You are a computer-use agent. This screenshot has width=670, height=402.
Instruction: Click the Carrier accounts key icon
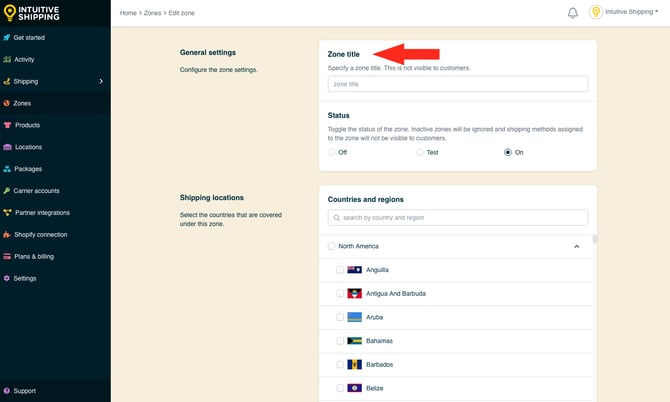coord(7,190)
